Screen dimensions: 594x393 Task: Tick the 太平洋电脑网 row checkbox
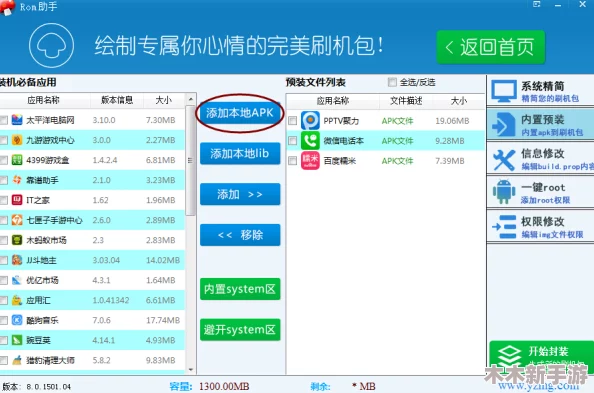coord(4,121)
